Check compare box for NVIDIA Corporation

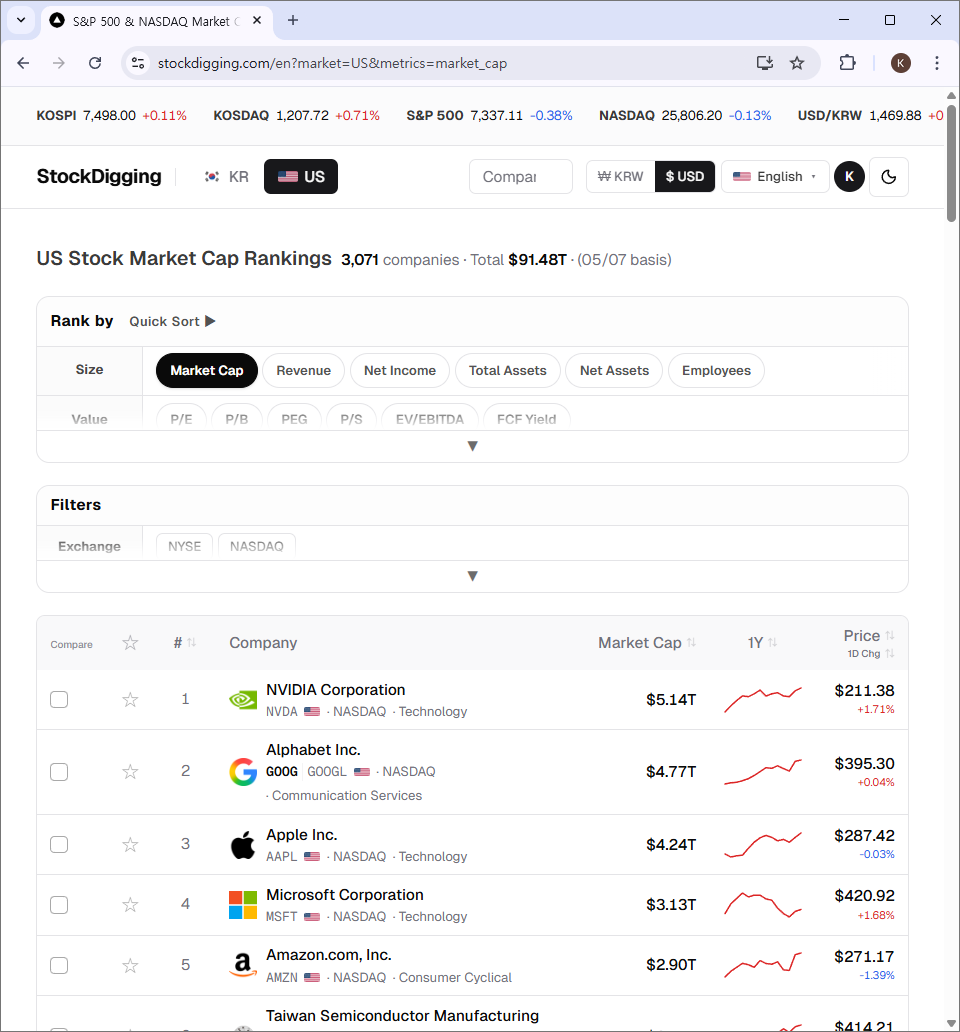tap(59, 700)
